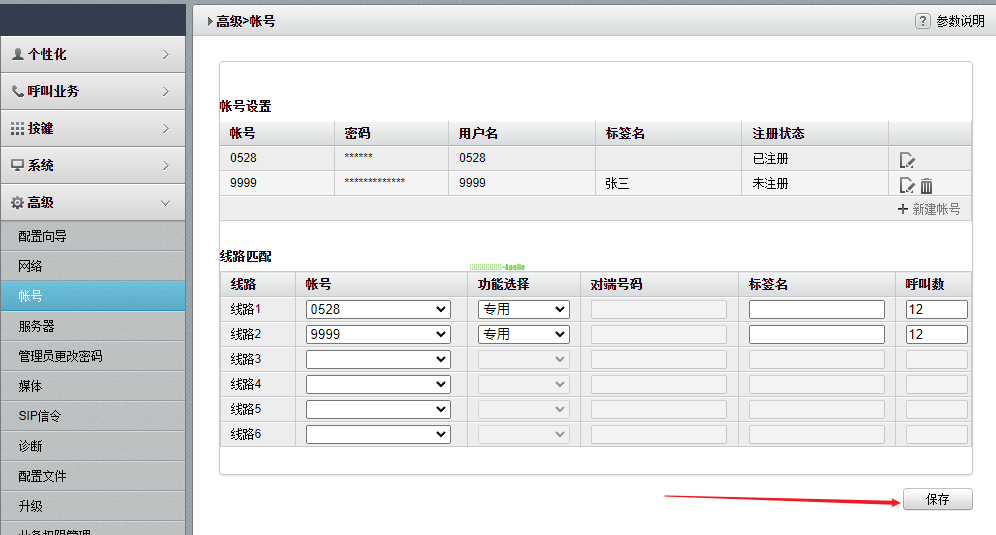Go to 配置向导 in sidebar
This screenshot has height=535, width=996.
tap(92, 236)
